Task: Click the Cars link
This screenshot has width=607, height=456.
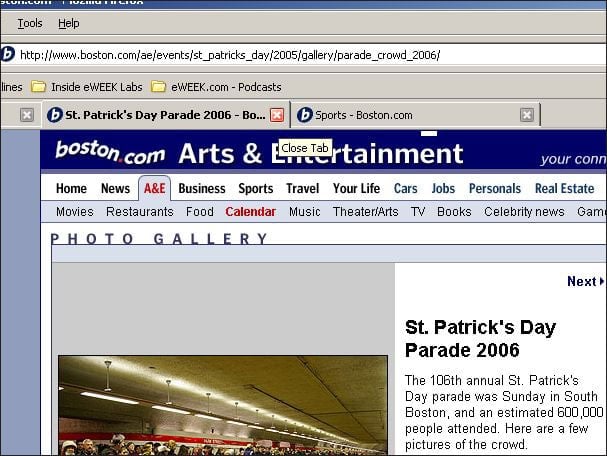Action: [405, 189]
